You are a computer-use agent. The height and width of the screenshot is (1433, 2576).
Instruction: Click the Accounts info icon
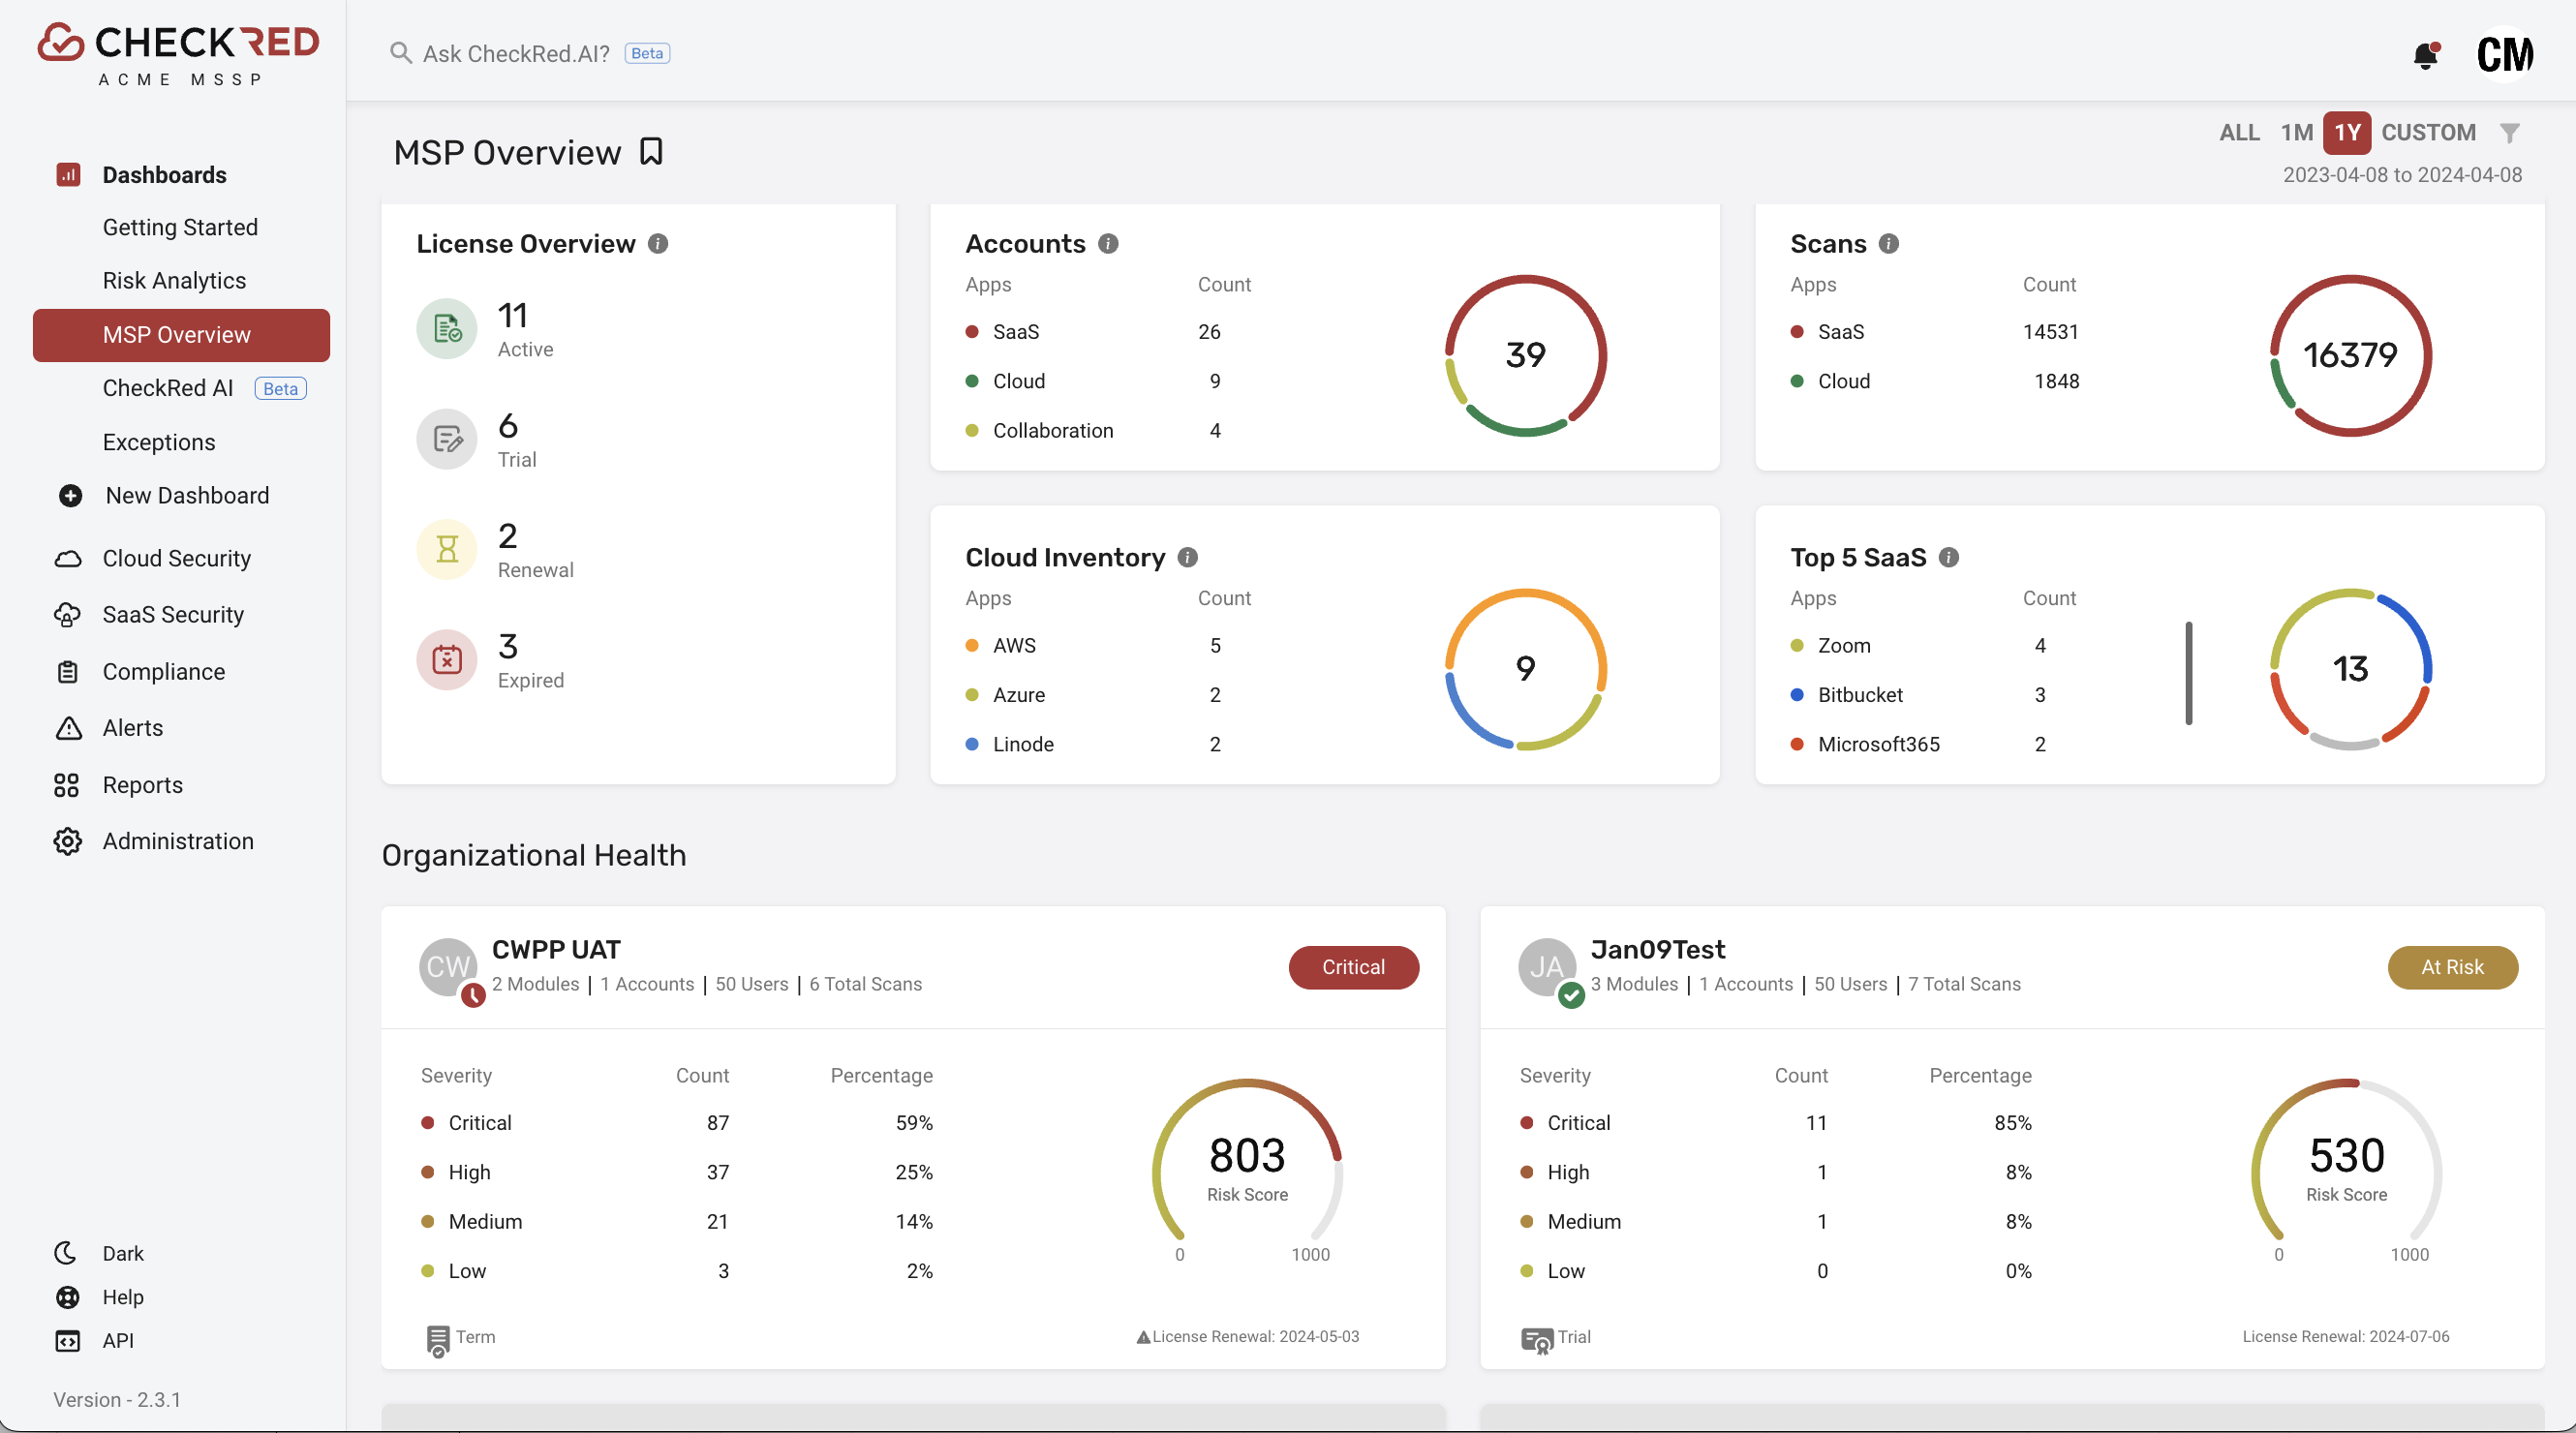click(1108, 244)
